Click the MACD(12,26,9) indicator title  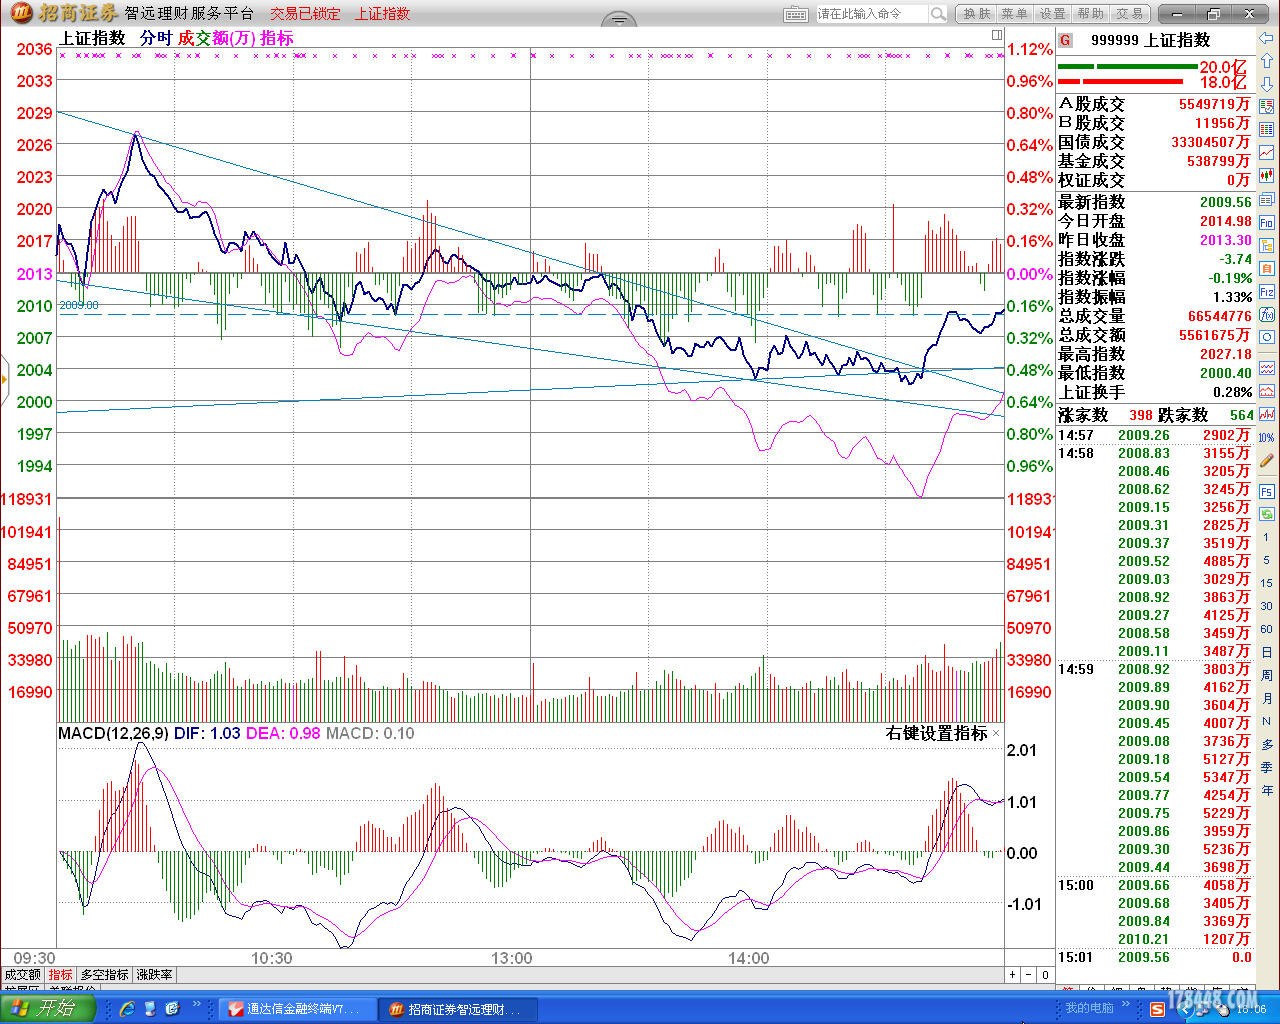[113, 733]
